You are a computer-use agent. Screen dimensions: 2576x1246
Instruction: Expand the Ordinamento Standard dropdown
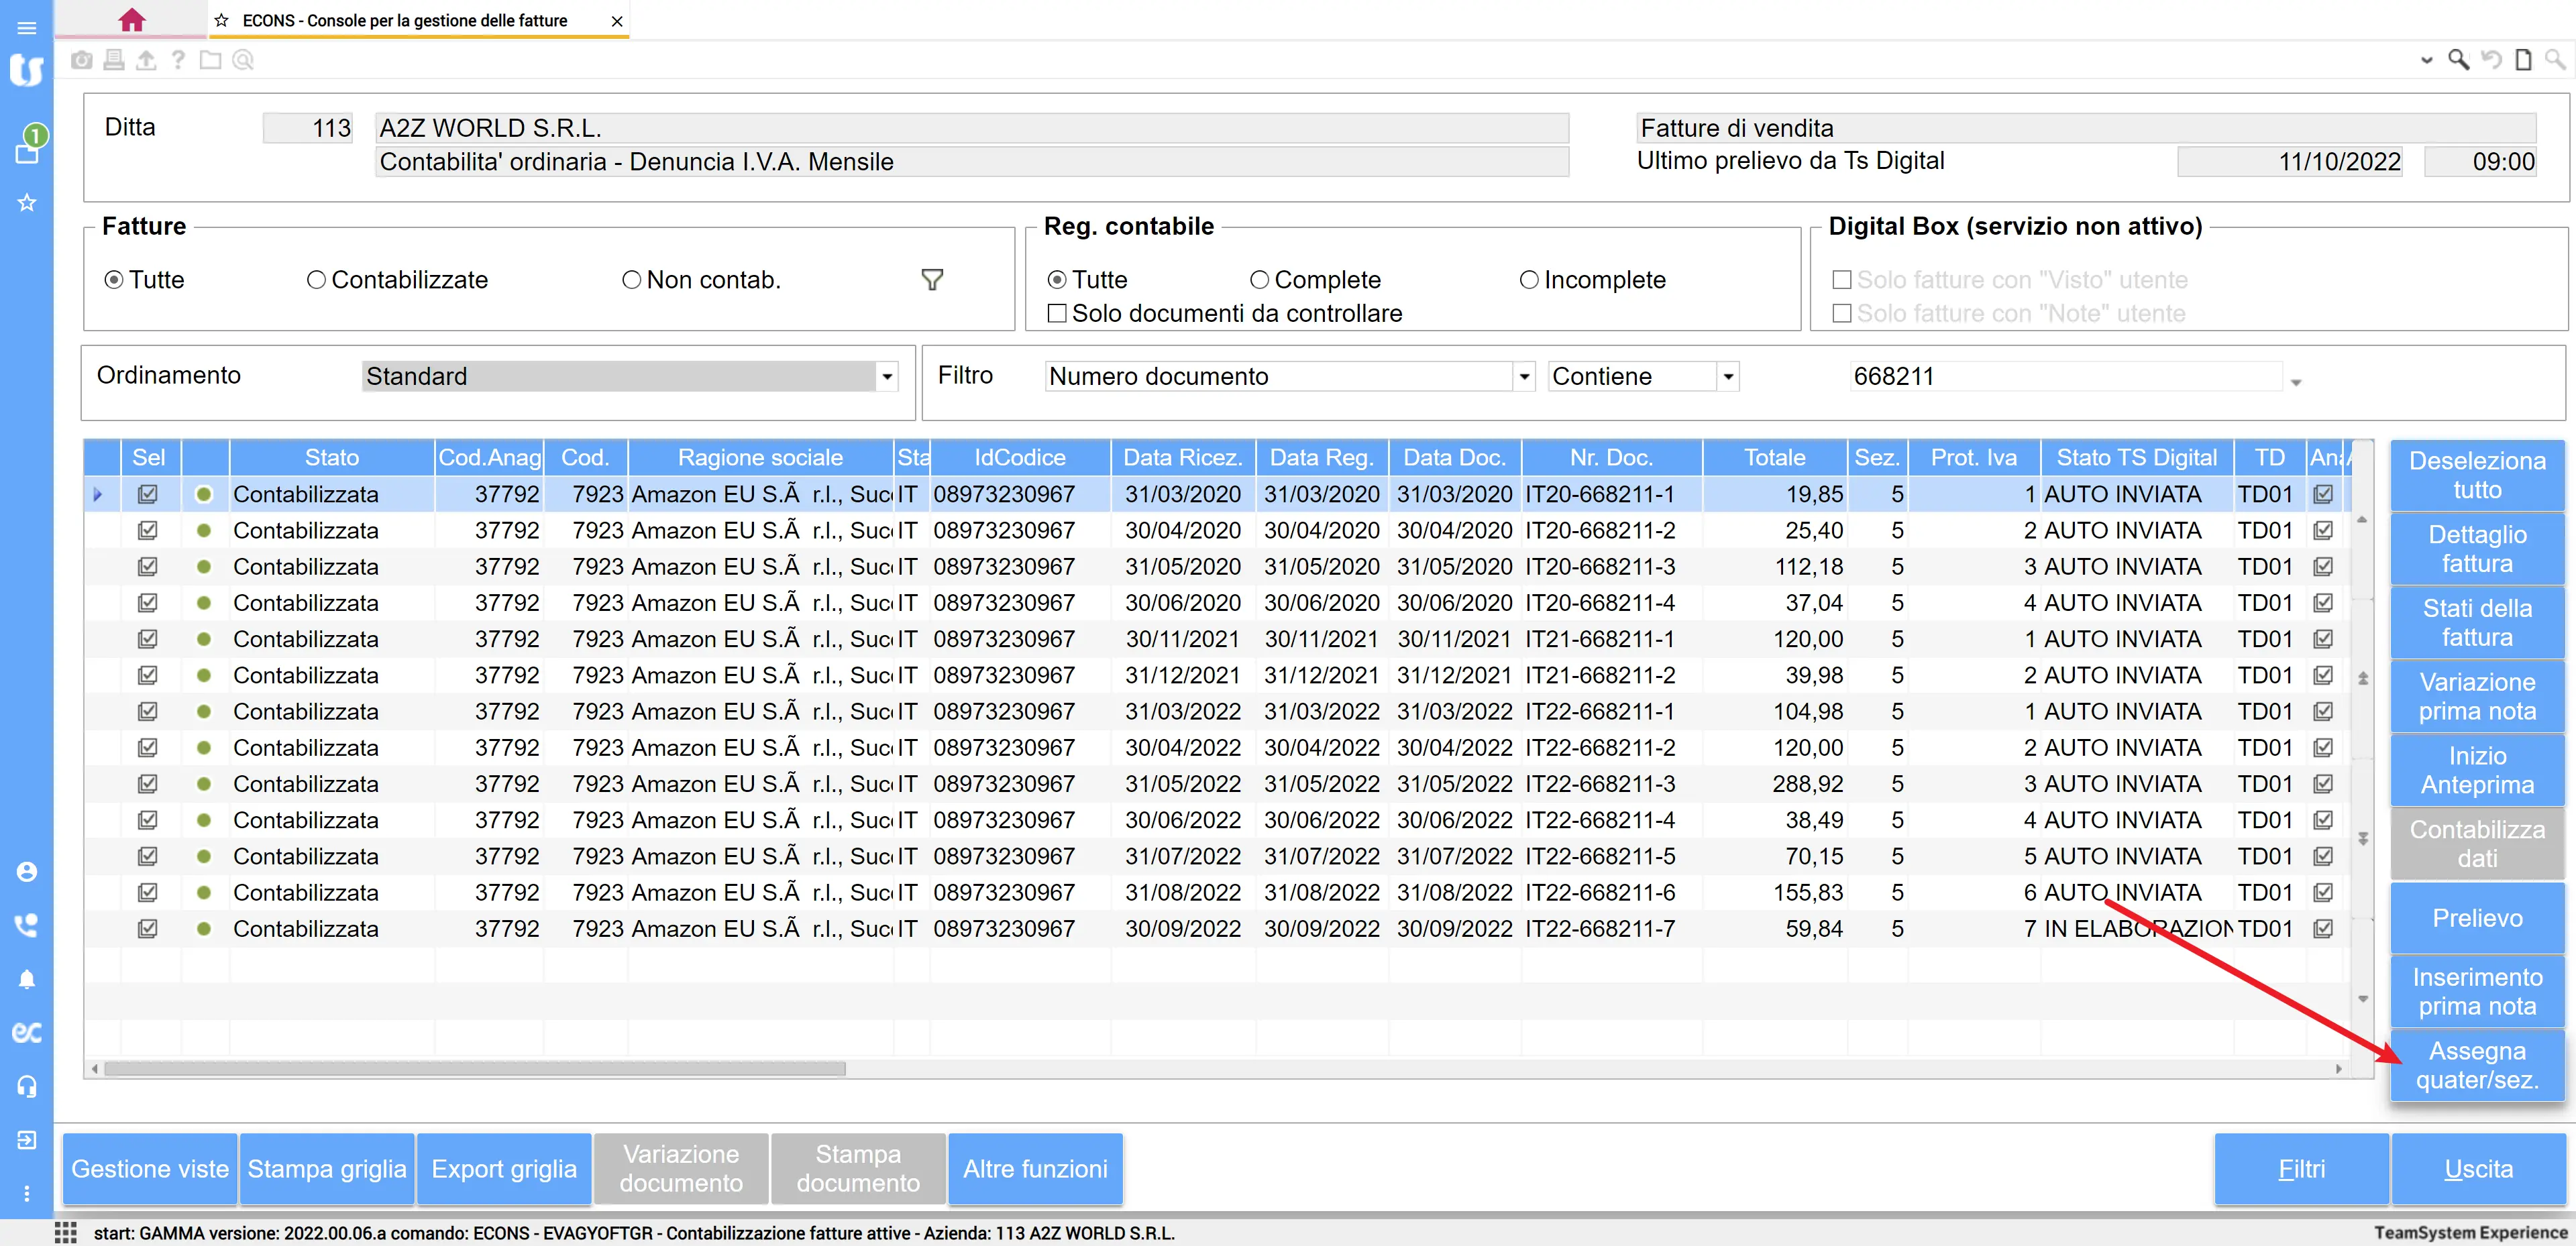pos(886,377)
